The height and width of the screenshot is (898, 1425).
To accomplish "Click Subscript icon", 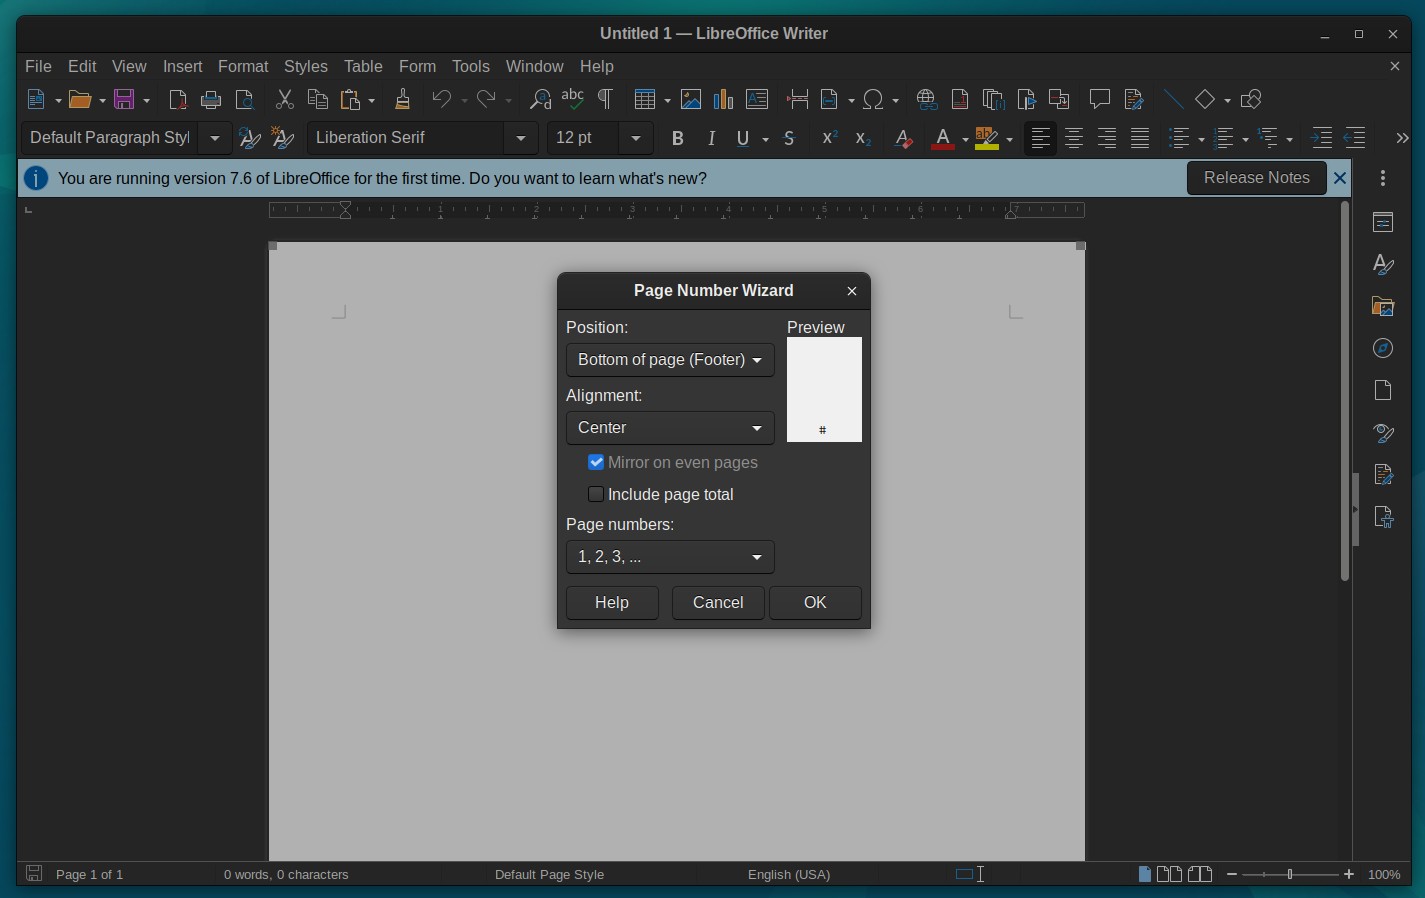I will [x=862, y=139].
